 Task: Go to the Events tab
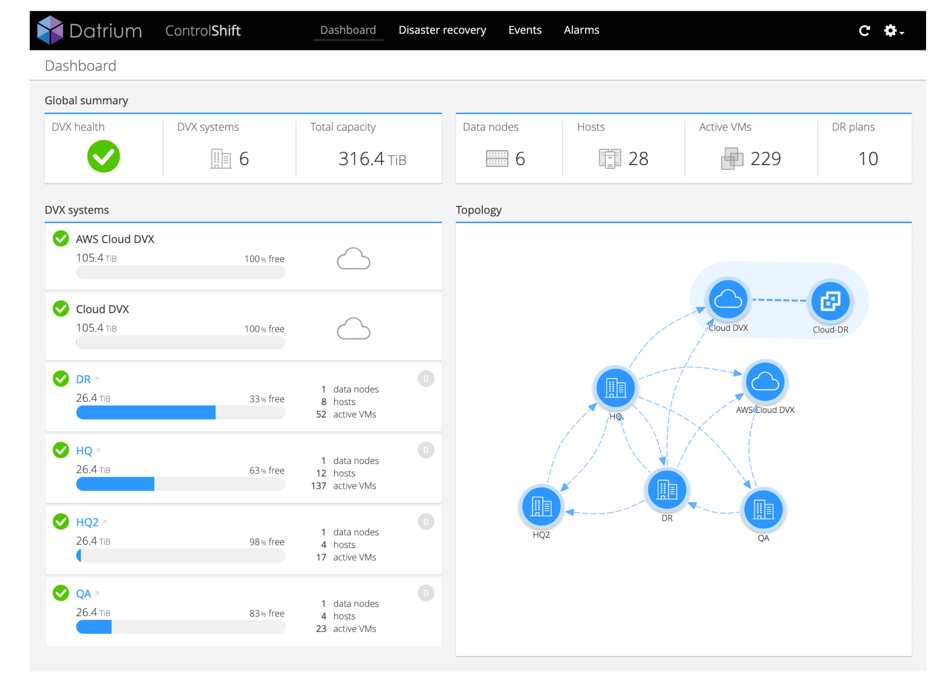[525, 30]
